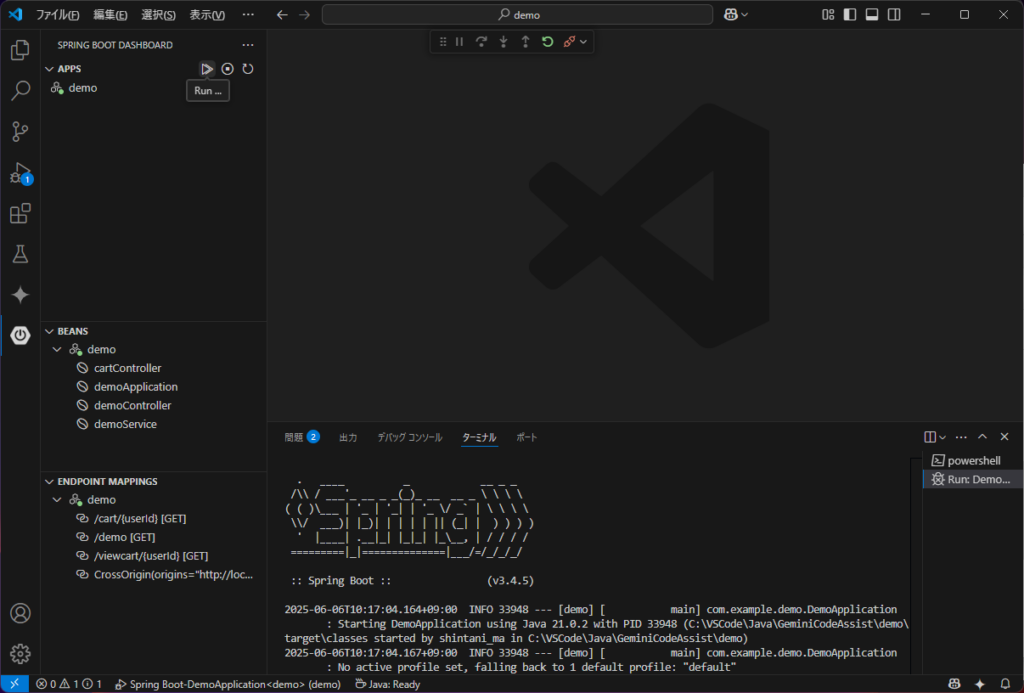The width and height of the screenshot is (1024, 693).
Task: Open the Spring Boot Dashboard power icon
Action: coord(20,335)
